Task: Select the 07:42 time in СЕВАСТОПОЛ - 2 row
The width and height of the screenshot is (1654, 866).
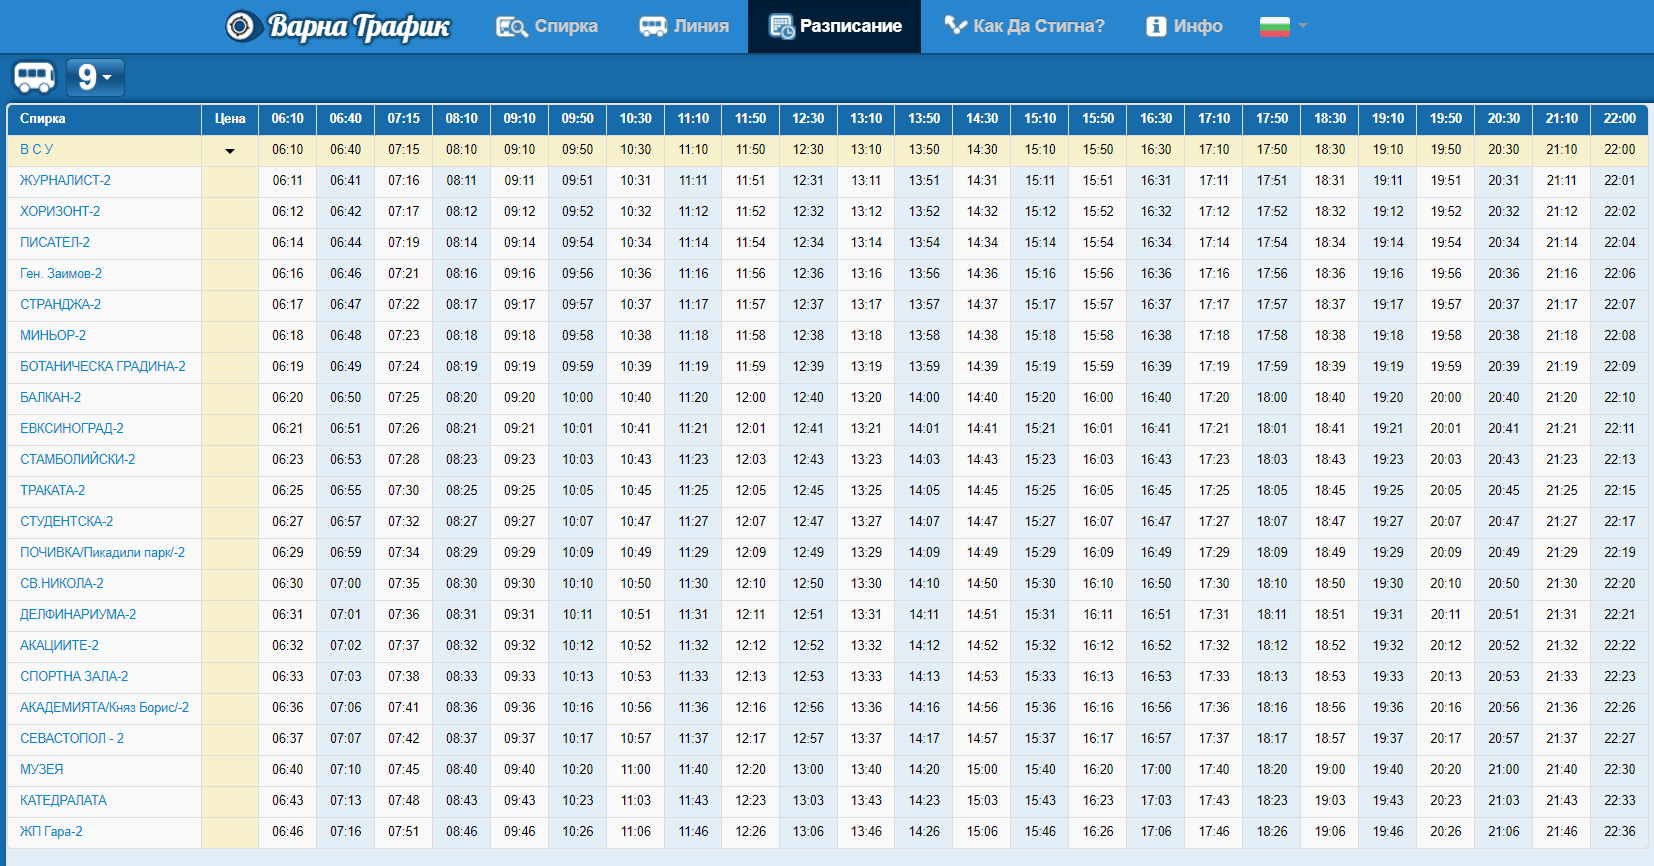Action: pos(404,738)
